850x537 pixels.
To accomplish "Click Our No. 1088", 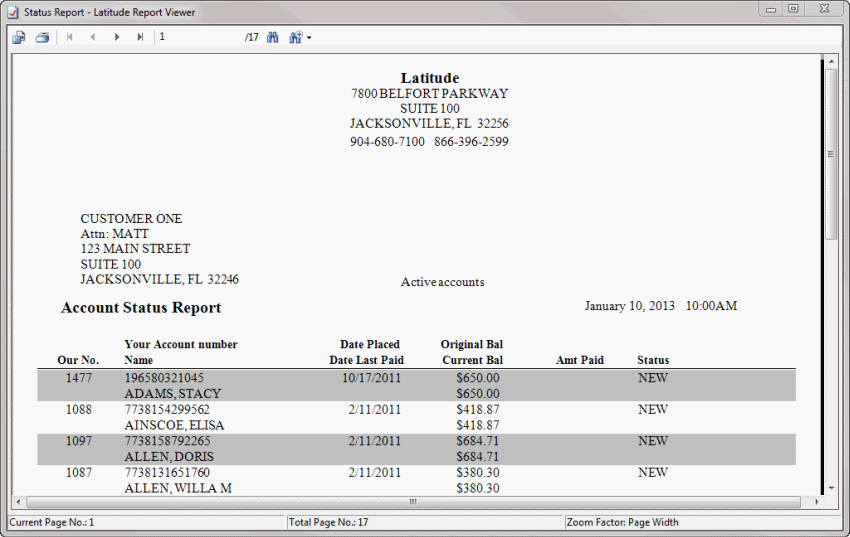I will coord(79,410).
